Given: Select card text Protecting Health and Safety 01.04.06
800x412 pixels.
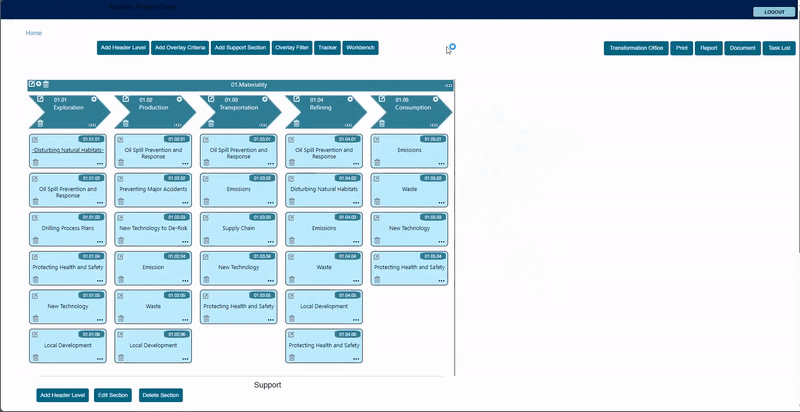Looking at the screenshot, I should (324, 345).
